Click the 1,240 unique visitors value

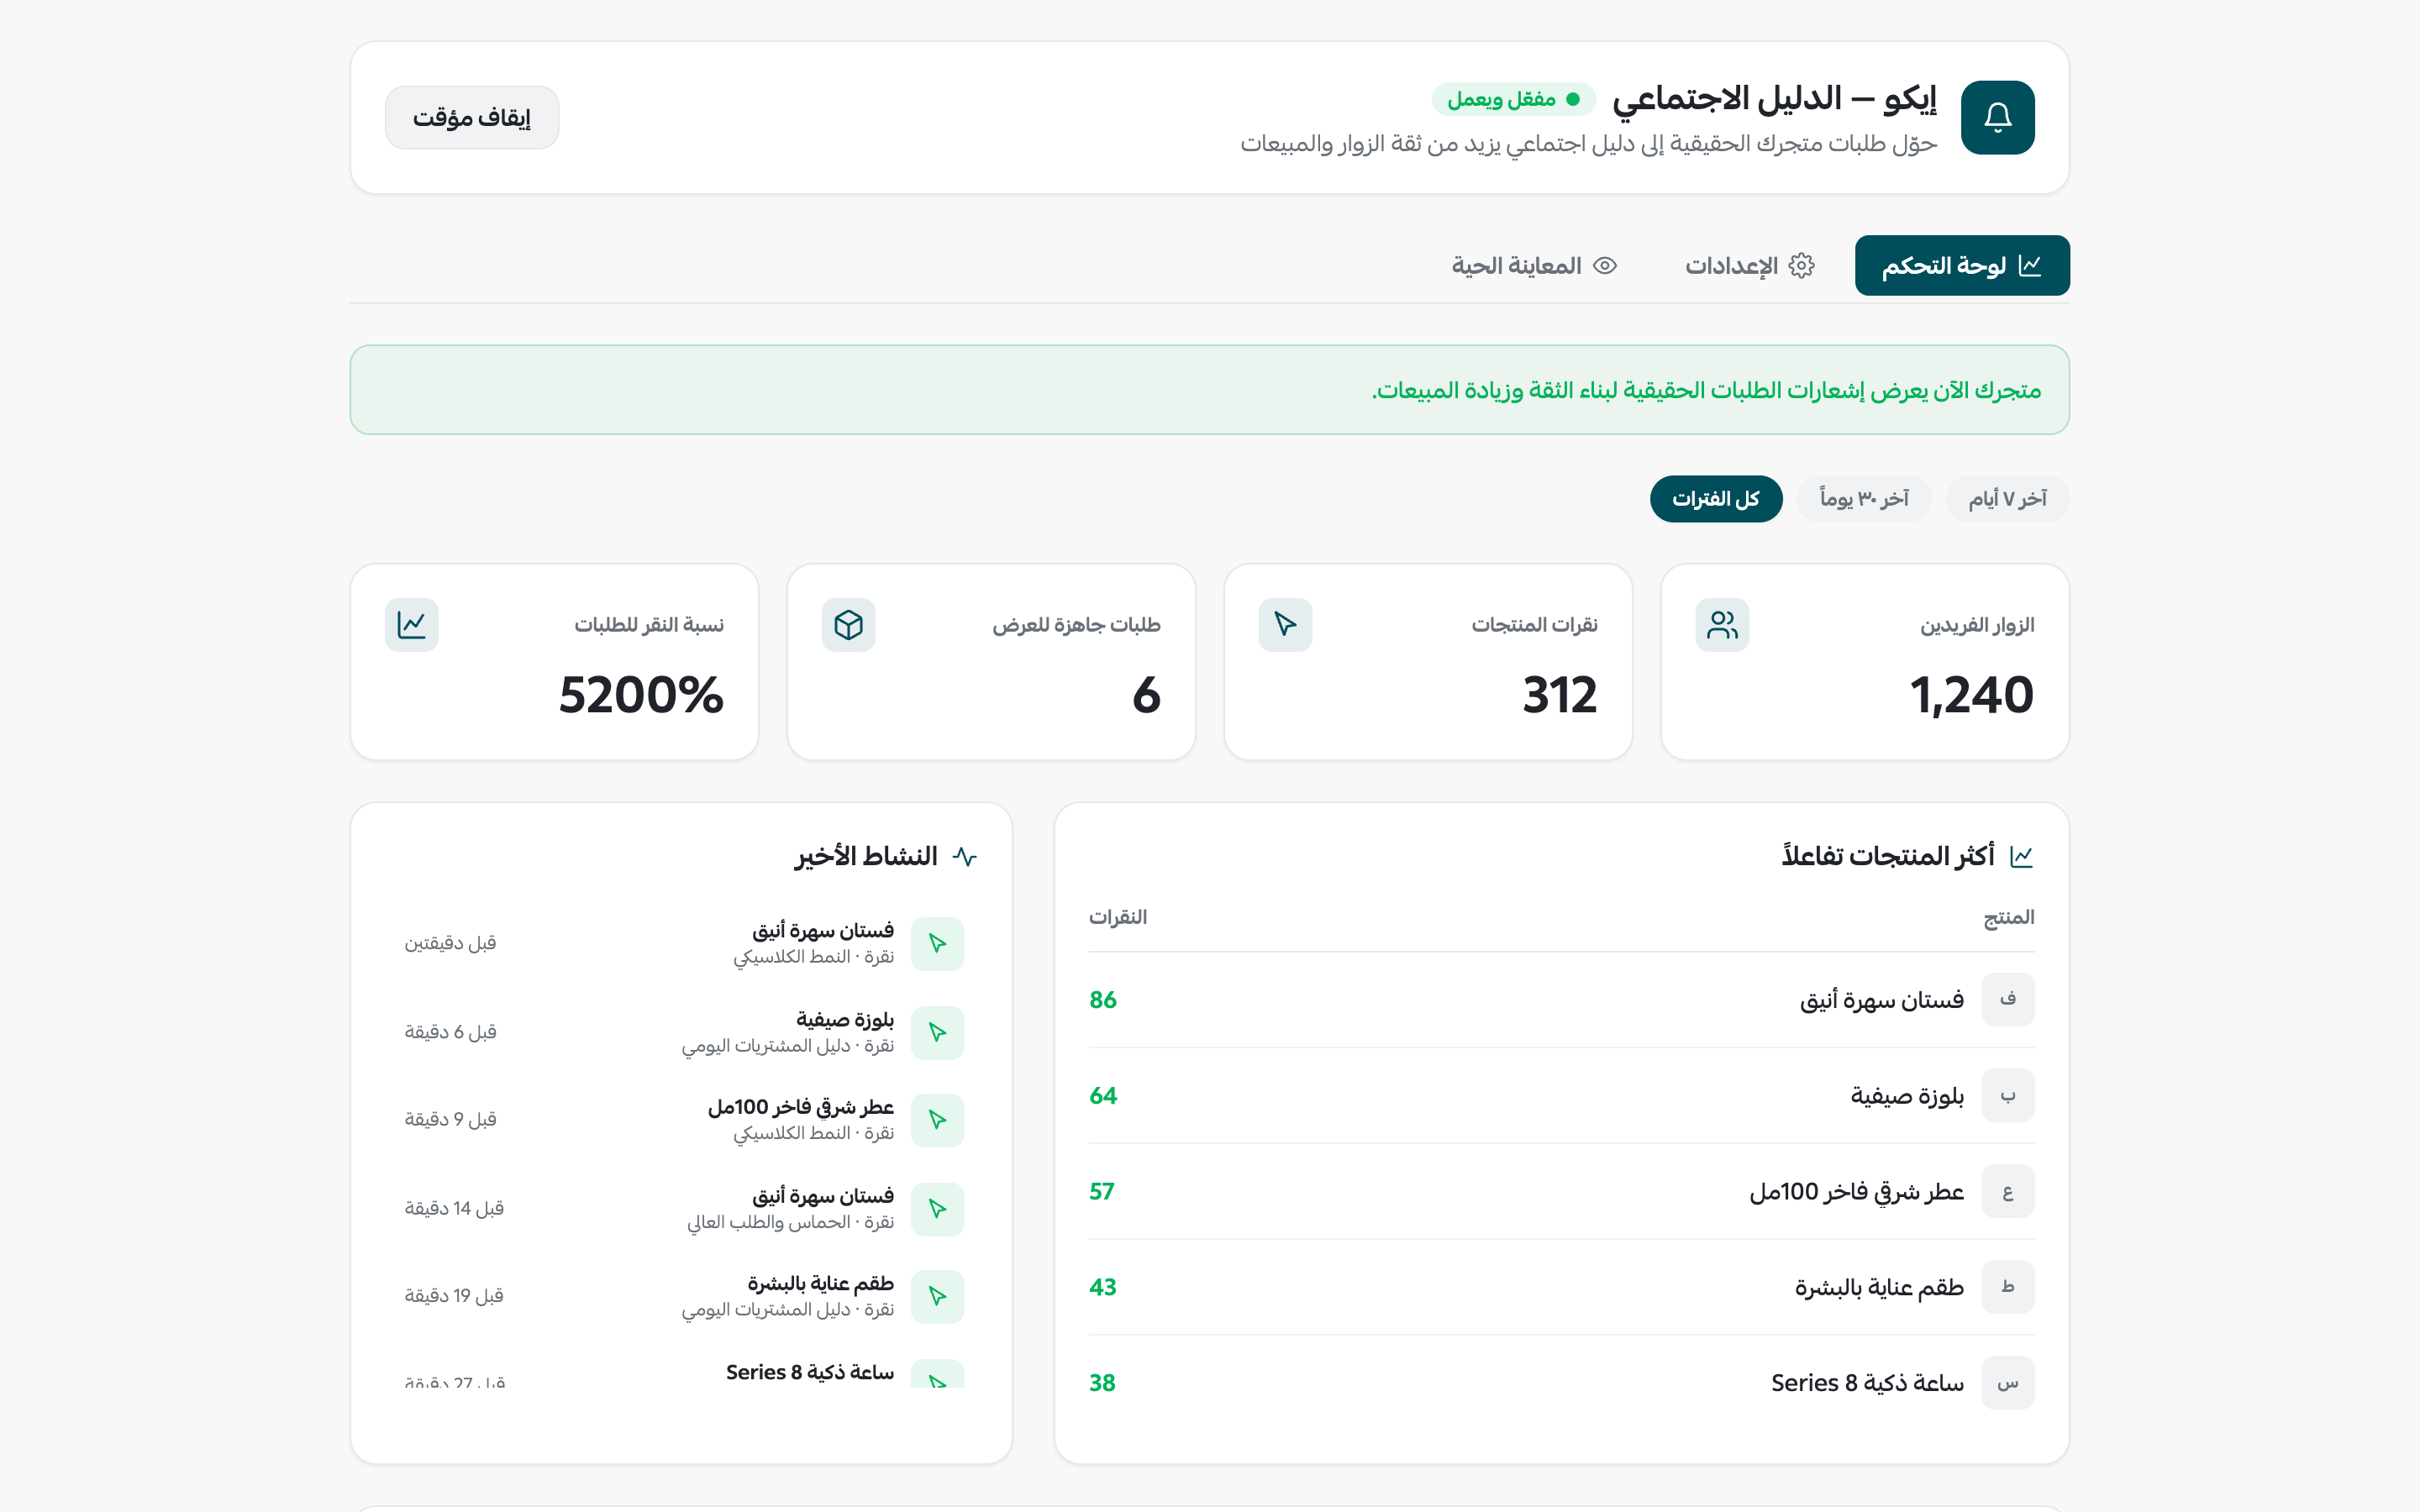point(1971,695)
